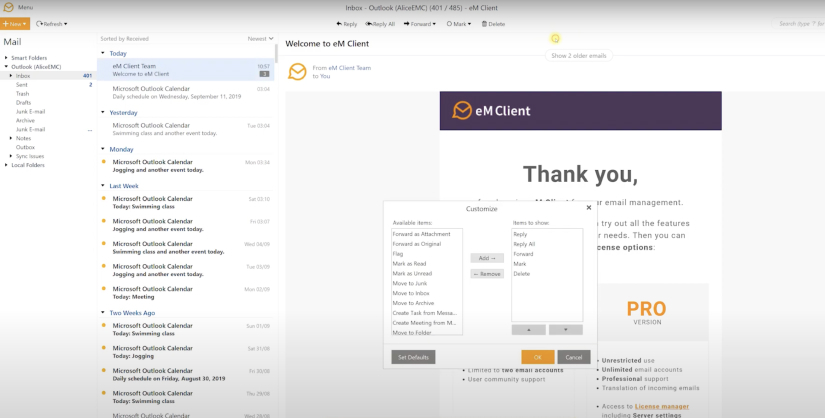Screen dimensions: 825x418
Task: Expand the Sync Issues folder arrow
Action: pos(11,156)
